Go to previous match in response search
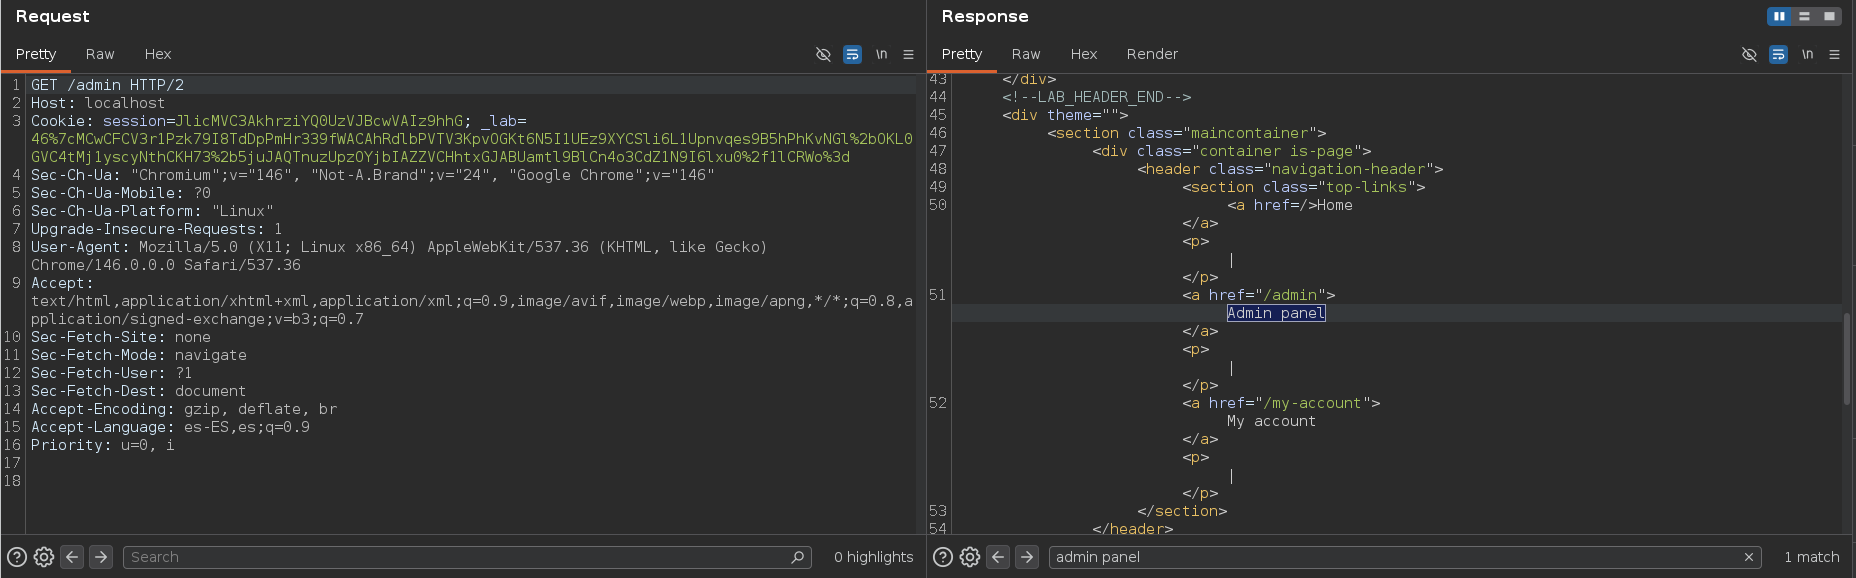This screenshot has height=578, width=1856. click(x=998, y=557)
